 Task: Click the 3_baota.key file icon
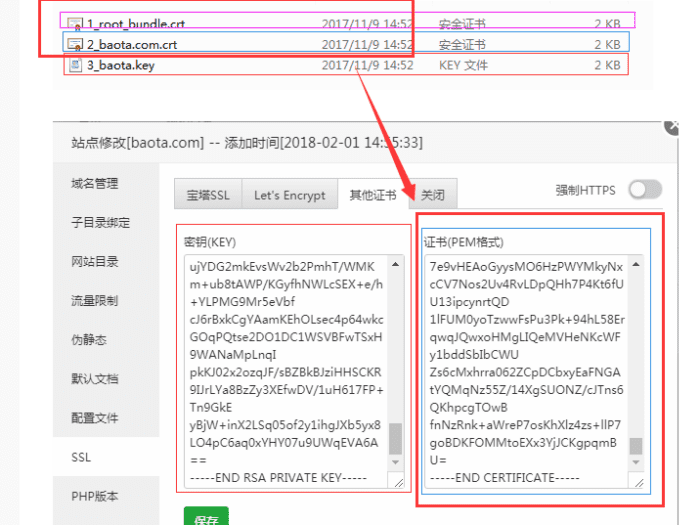pos(75,66)
